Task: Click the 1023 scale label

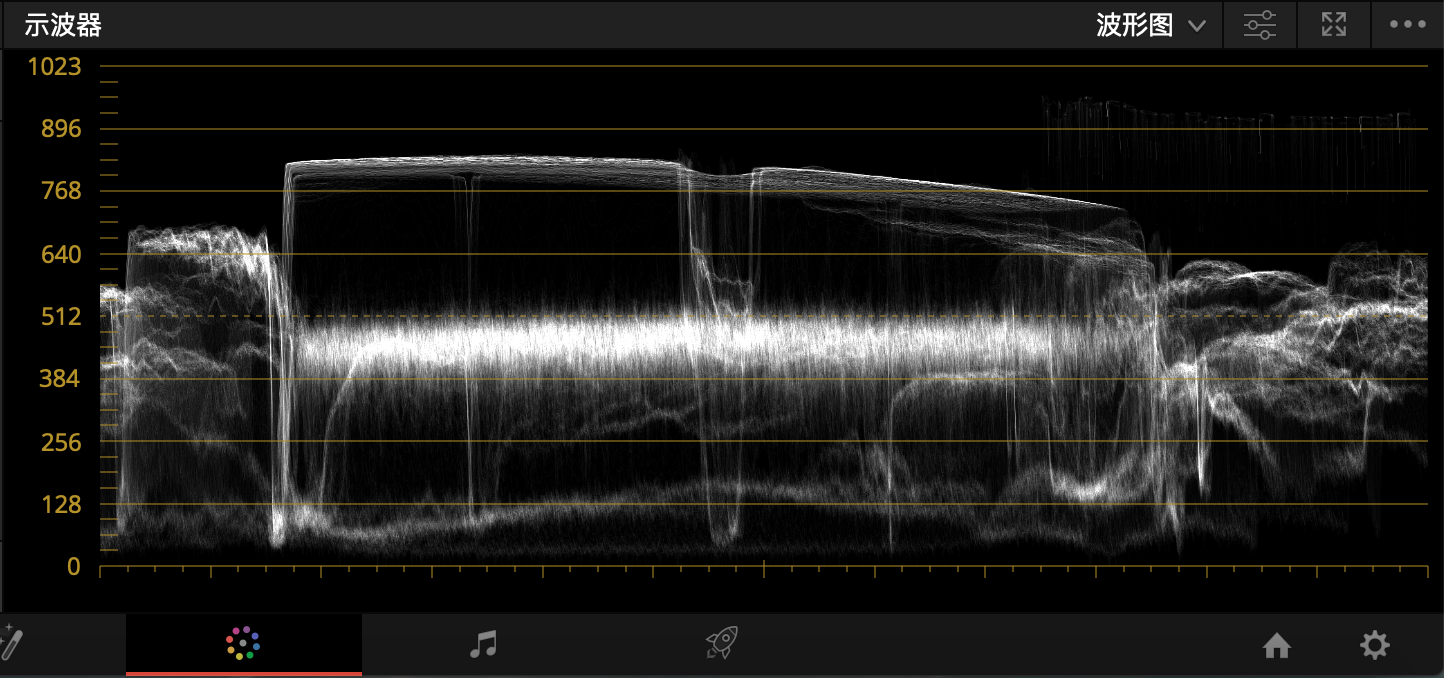Action: tap(55, 67)
